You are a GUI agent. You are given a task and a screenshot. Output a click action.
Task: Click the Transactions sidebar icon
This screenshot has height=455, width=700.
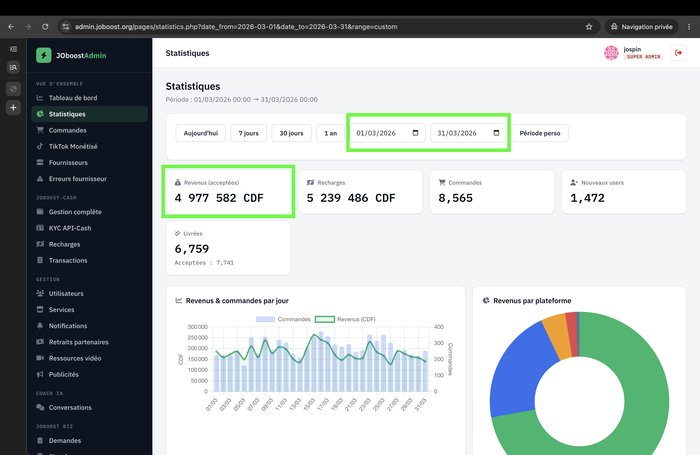pos(40,260)
